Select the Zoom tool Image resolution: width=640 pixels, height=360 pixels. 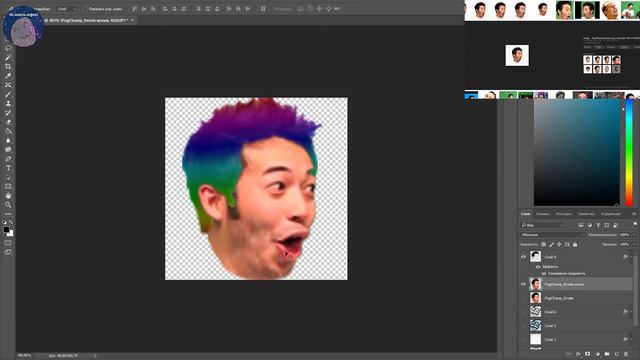click(x=8, y=205)
